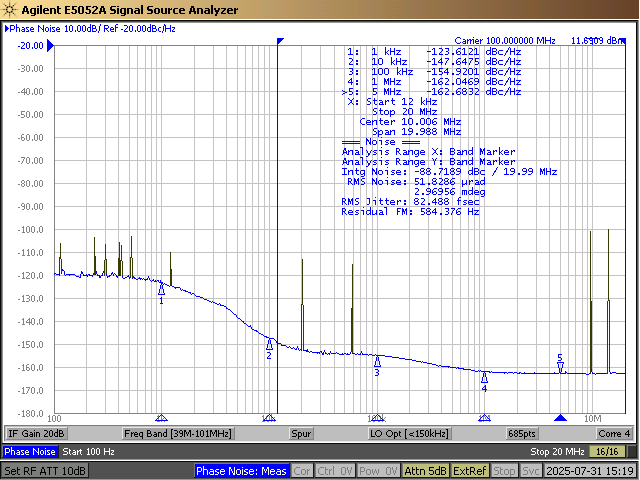The image size is (640, 480).
Task: Click the reference level arrow at -20.00
Action: [50, 45]
